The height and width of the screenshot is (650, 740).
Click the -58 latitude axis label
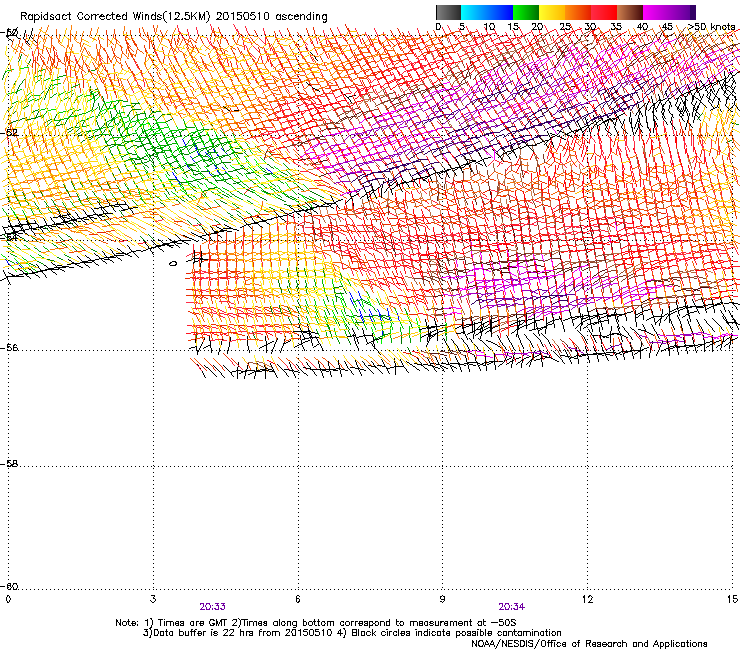[x=10, y=464]
